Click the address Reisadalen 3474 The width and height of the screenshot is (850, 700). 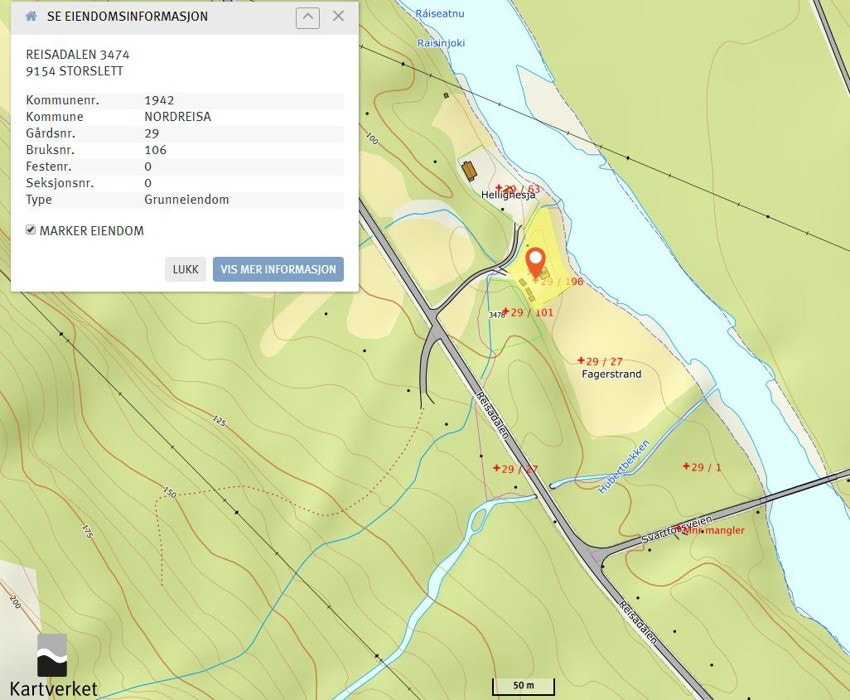(x=78, y=55)
